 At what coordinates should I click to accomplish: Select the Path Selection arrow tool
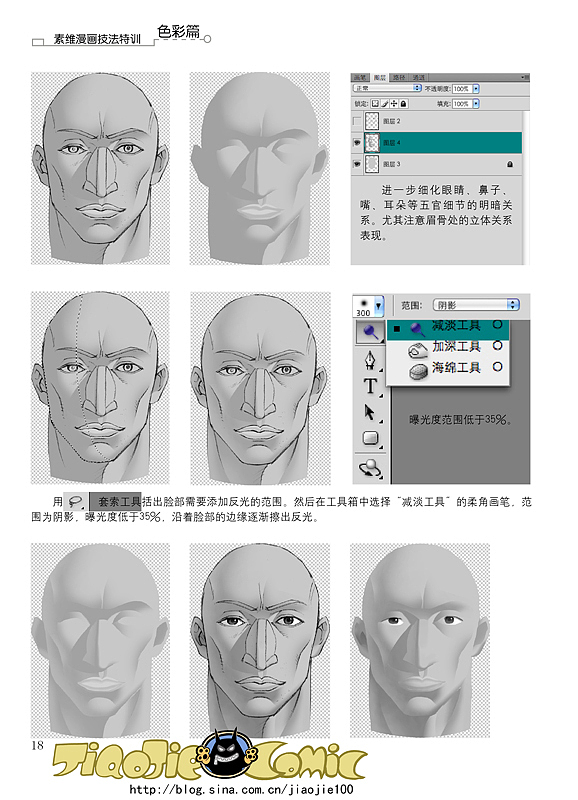pos(370,412)
